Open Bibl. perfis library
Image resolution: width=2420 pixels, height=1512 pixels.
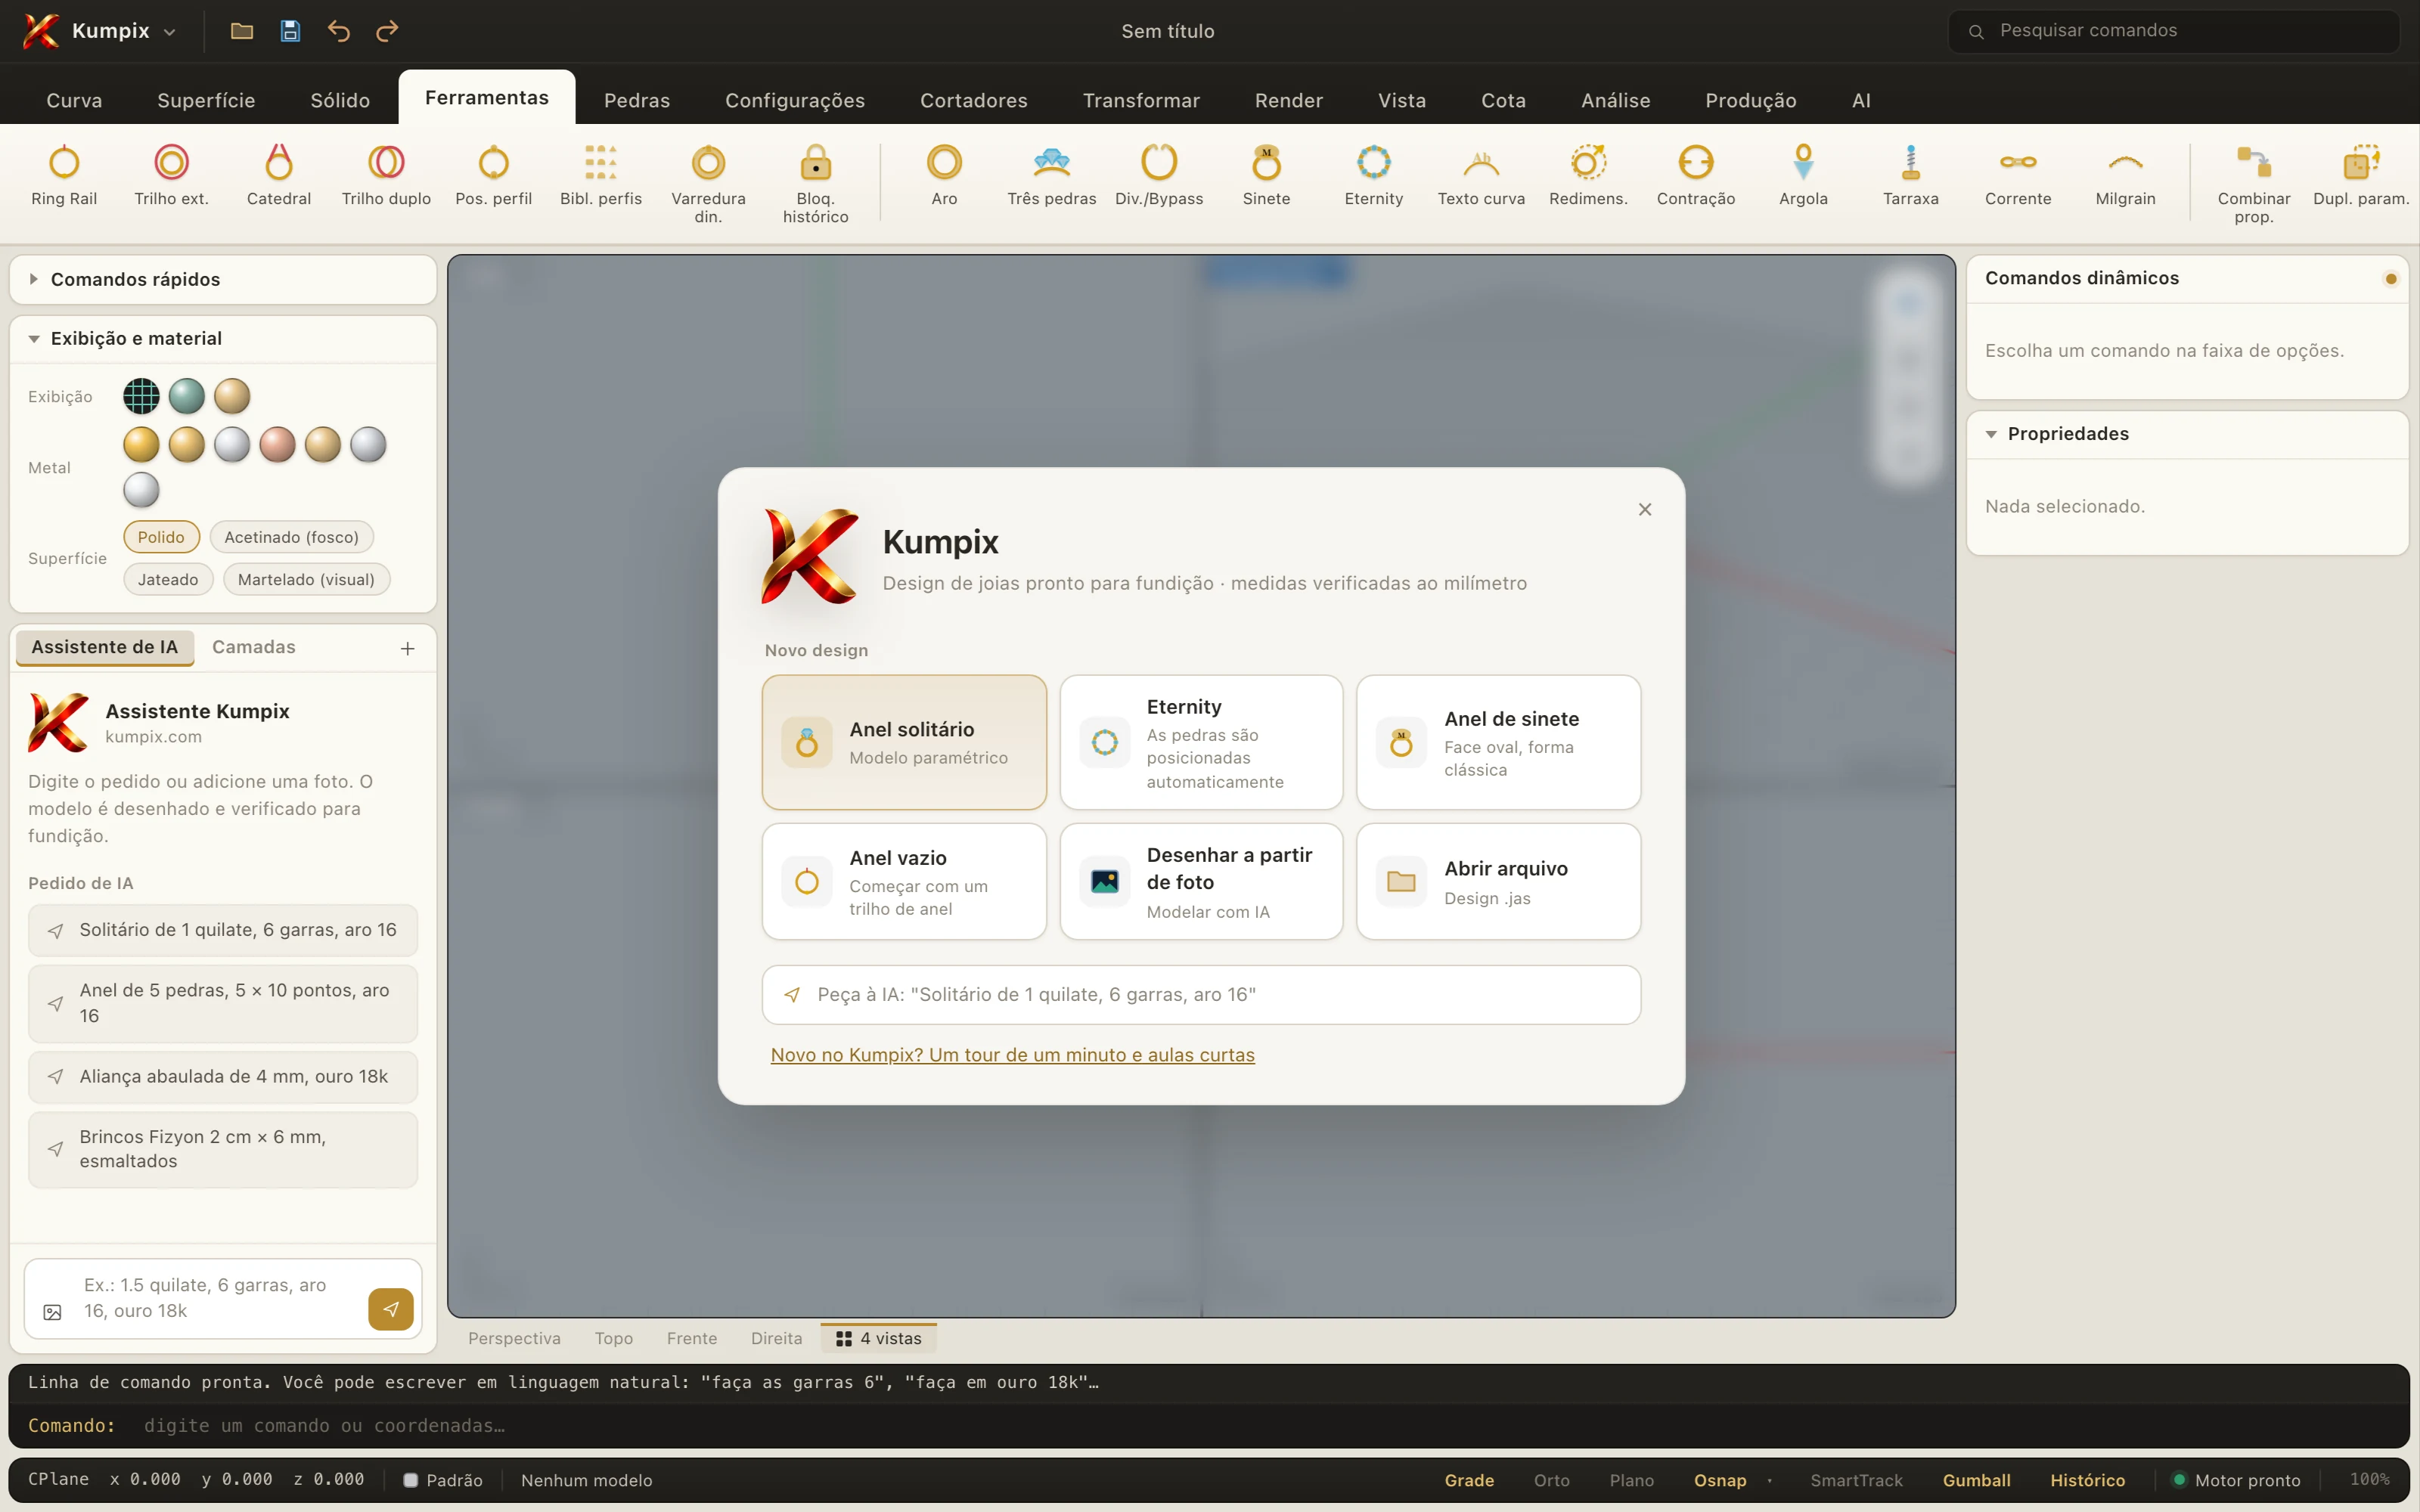coord(601,175)
